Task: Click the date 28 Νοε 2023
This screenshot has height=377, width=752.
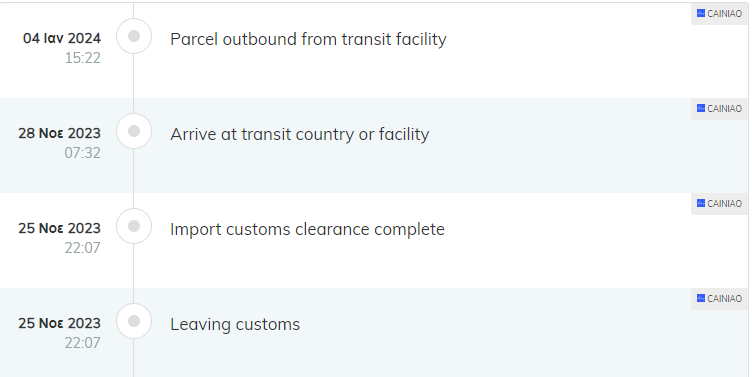Action: coord(59,133)
